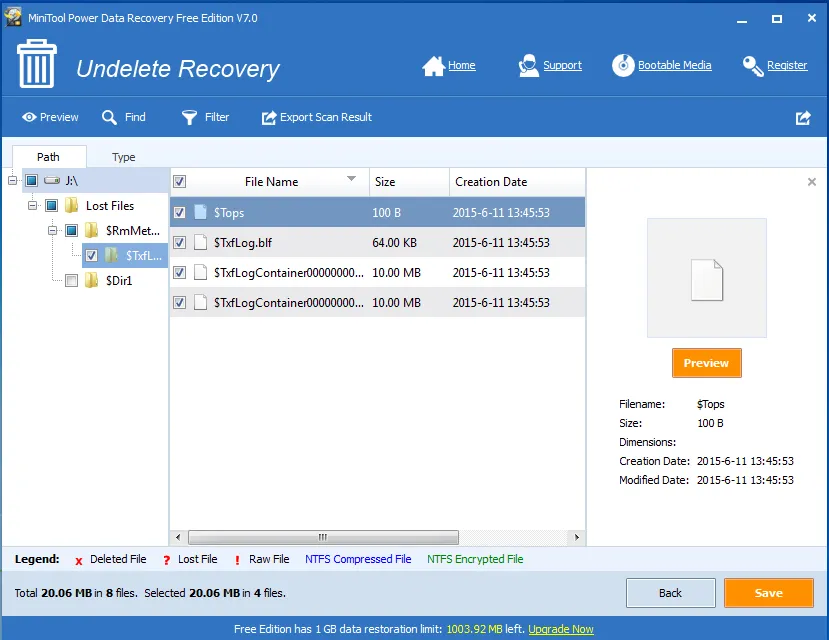Viewport: 829px width, 640px height.
Task: Uncheck the $Tops file checkbox
Action: tap(180, 212)
